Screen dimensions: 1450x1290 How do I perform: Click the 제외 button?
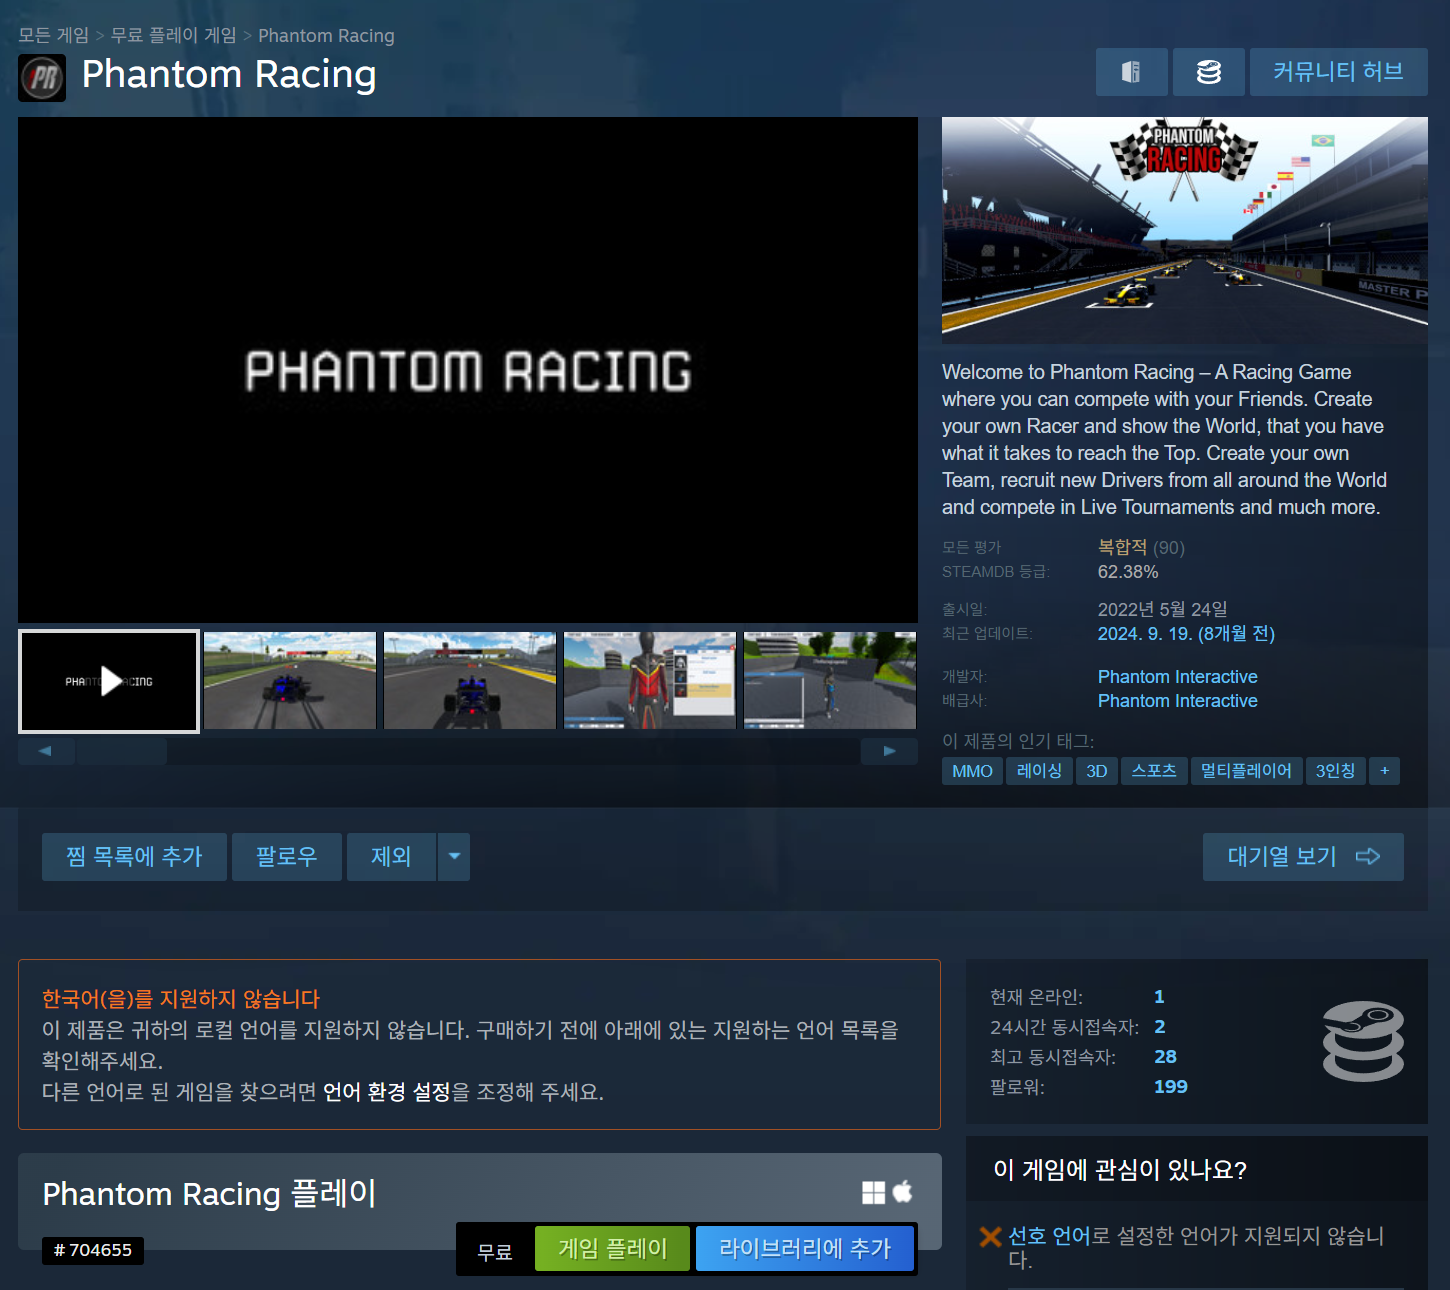[x=391, y=857]
